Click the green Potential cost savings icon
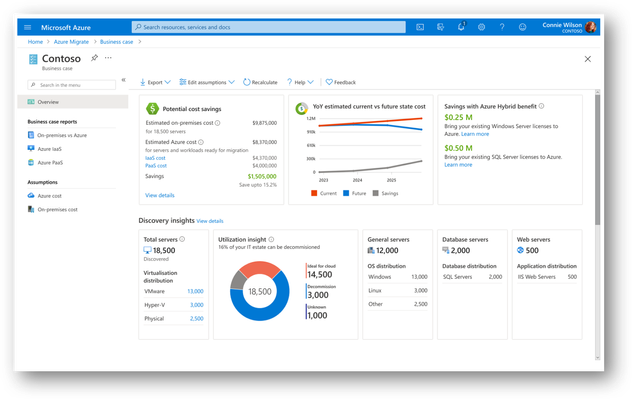Viewport: 633px width, 400px height. 152,108
